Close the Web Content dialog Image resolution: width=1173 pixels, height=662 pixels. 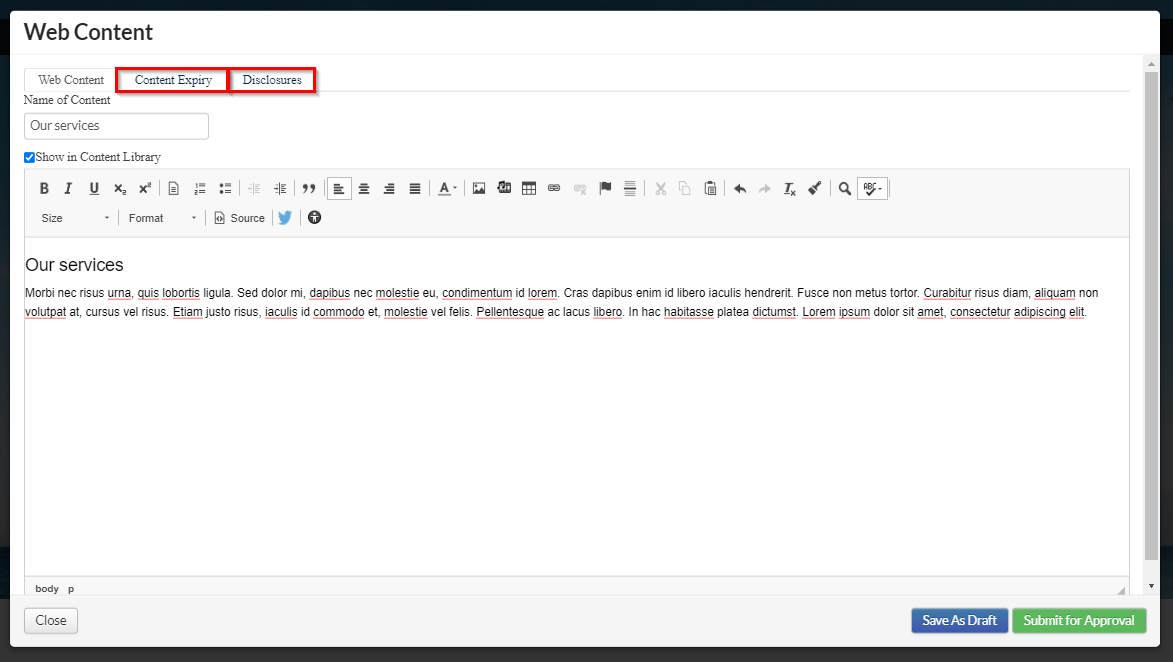pos(51,620)
